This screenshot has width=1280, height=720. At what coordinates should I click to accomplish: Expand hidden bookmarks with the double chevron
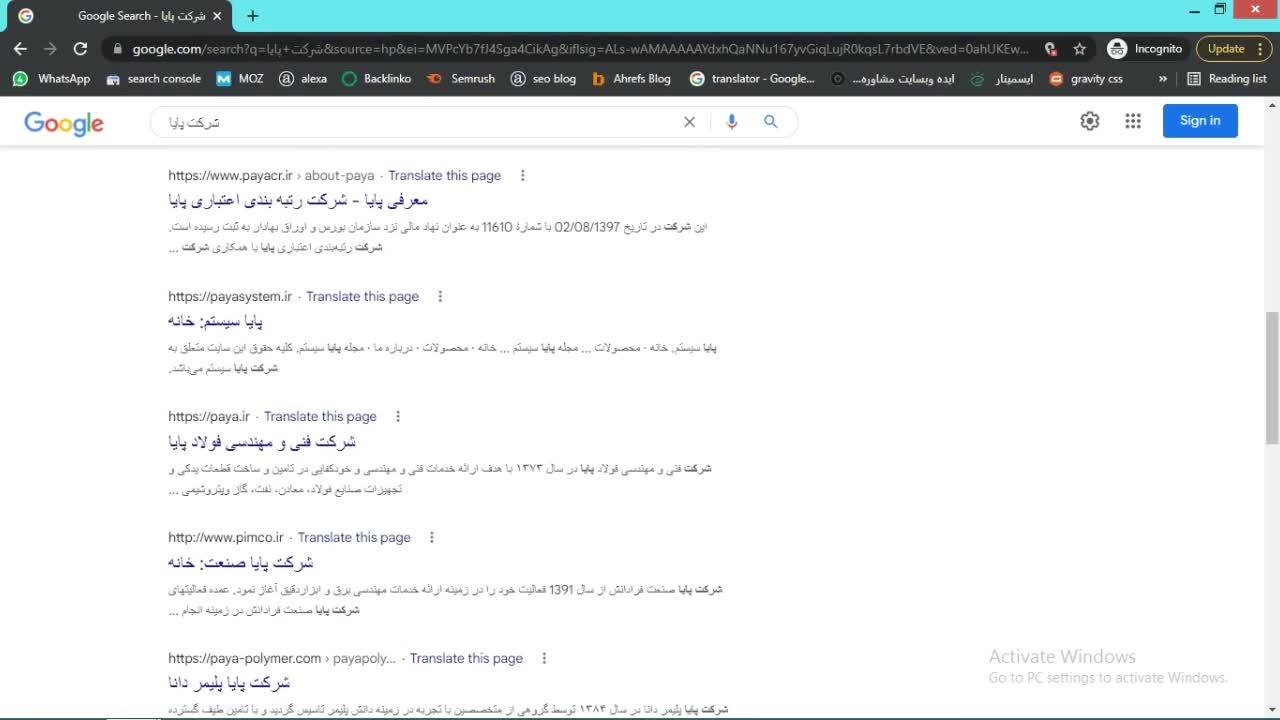pyautogui.click(x=1162, y=78)
